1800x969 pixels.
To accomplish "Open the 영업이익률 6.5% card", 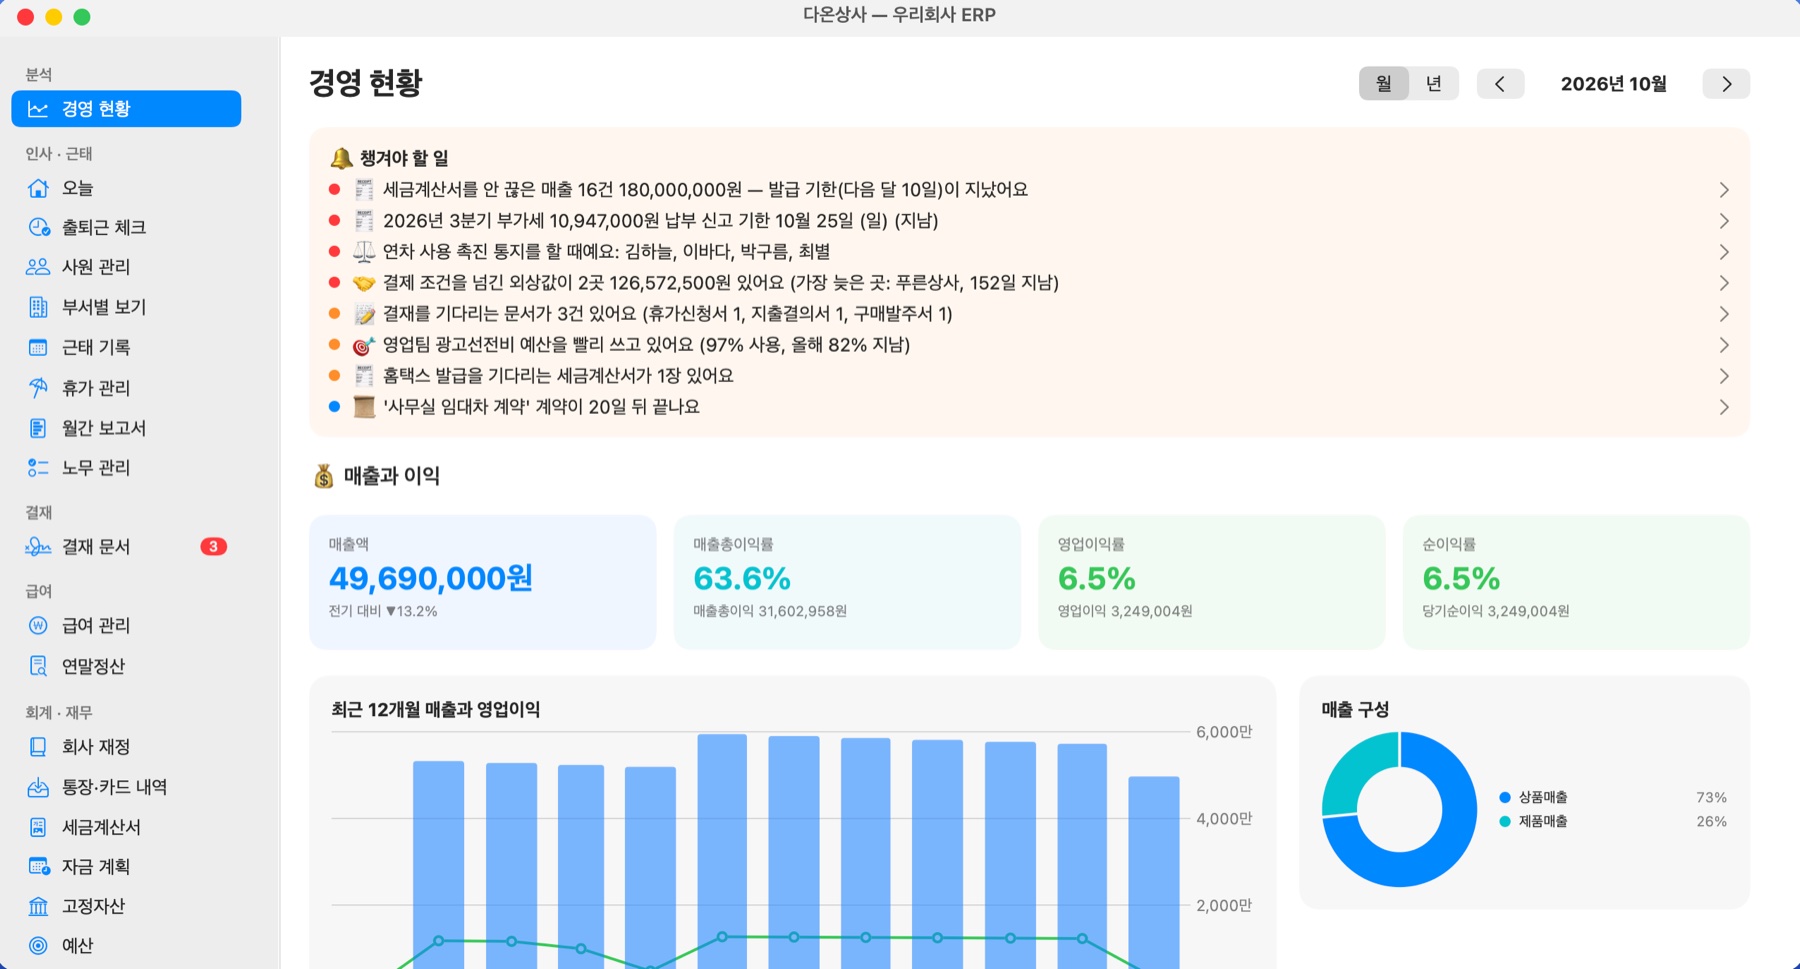I will coord(1211,582).
